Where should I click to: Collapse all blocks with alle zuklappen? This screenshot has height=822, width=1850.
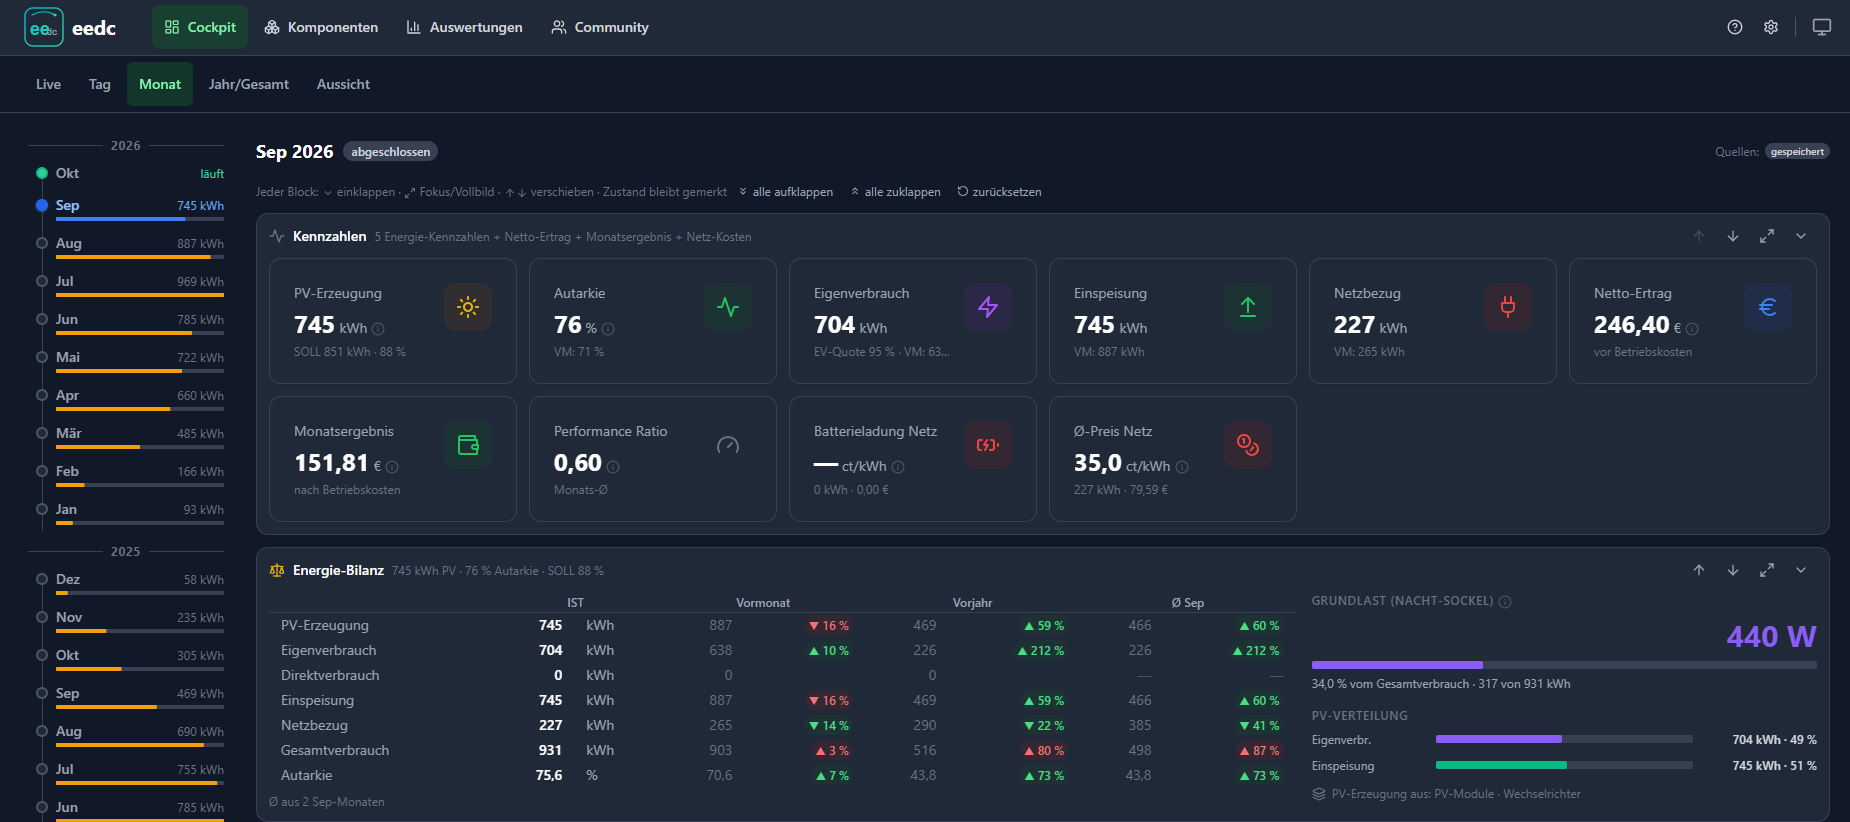[896, 192]
